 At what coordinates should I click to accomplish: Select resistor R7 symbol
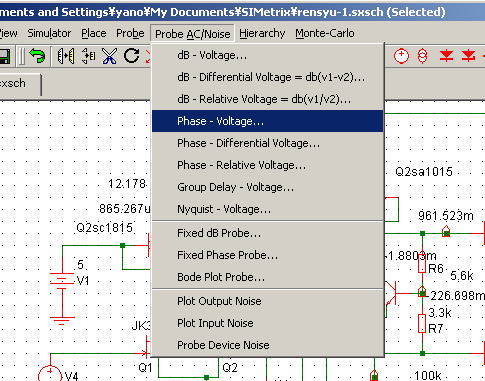[x=422, y=323]
